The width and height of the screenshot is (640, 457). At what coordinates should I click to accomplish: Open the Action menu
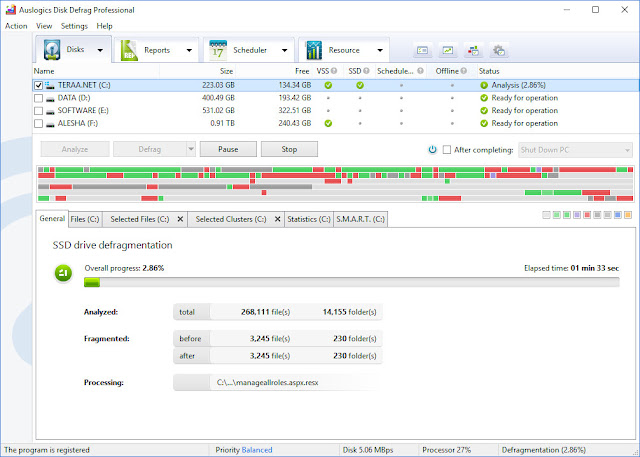[16, 26]
